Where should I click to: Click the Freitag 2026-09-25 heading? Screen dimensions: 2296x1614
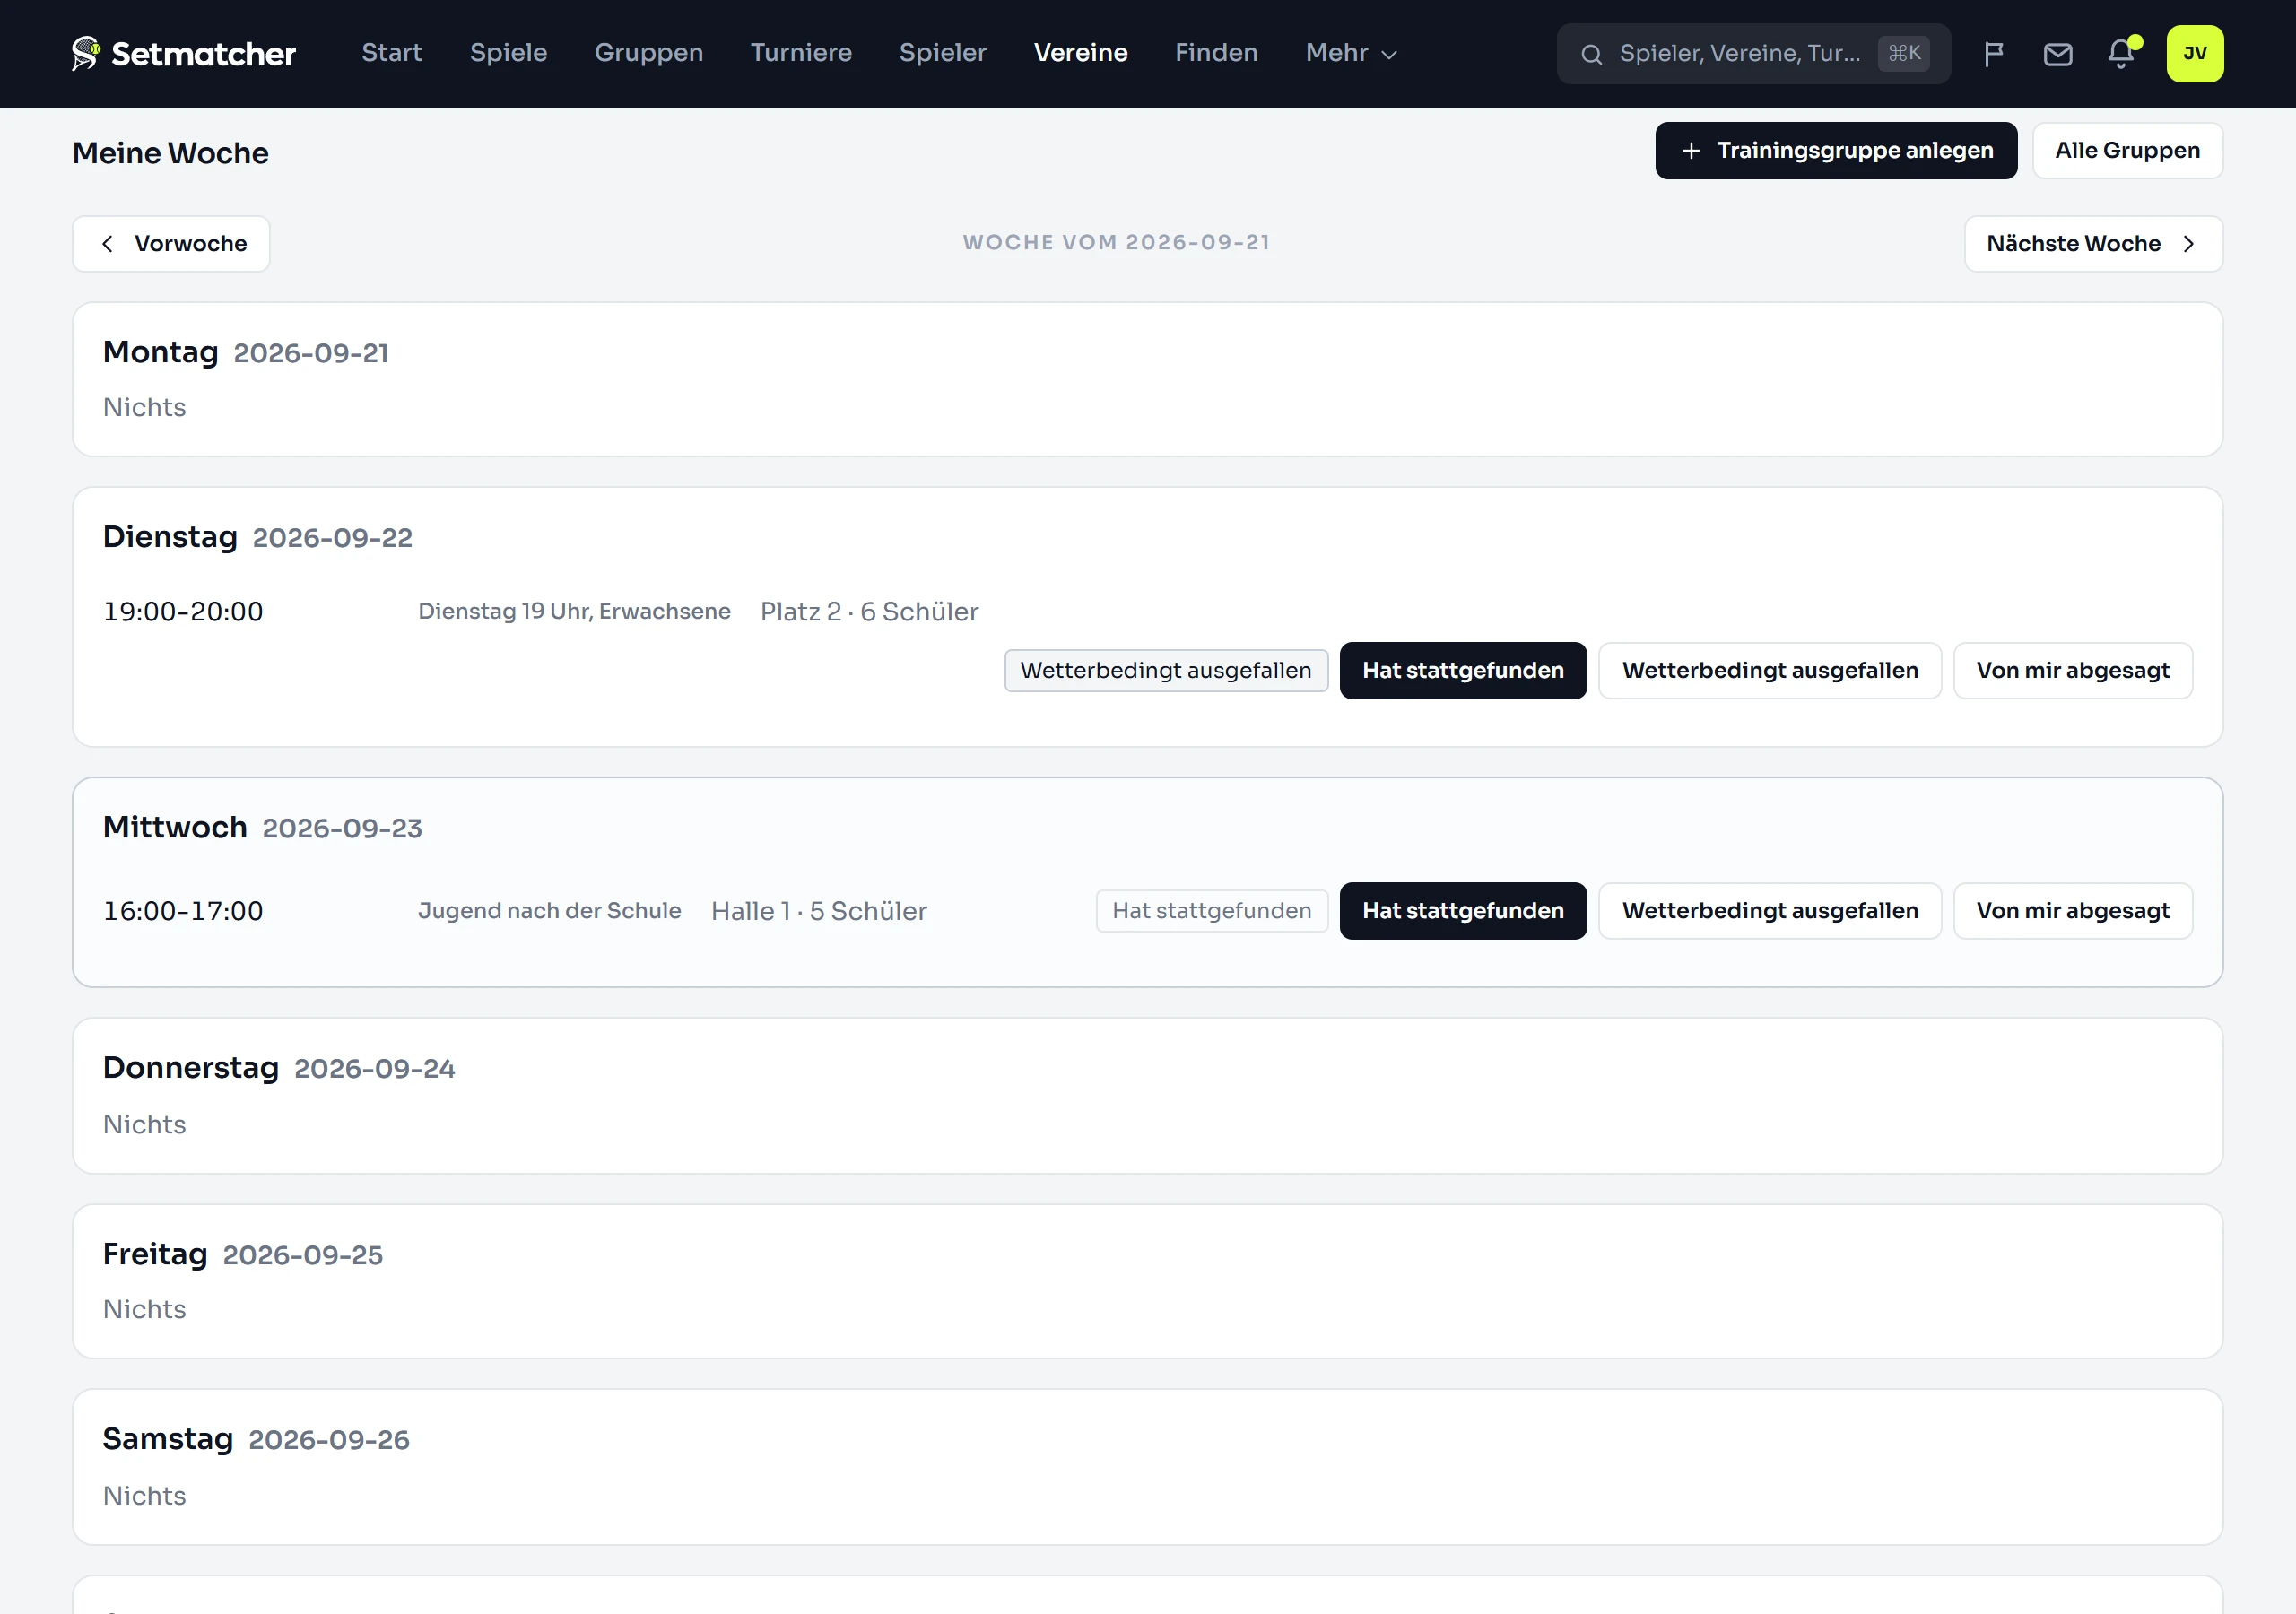[x=242, y=1254]
